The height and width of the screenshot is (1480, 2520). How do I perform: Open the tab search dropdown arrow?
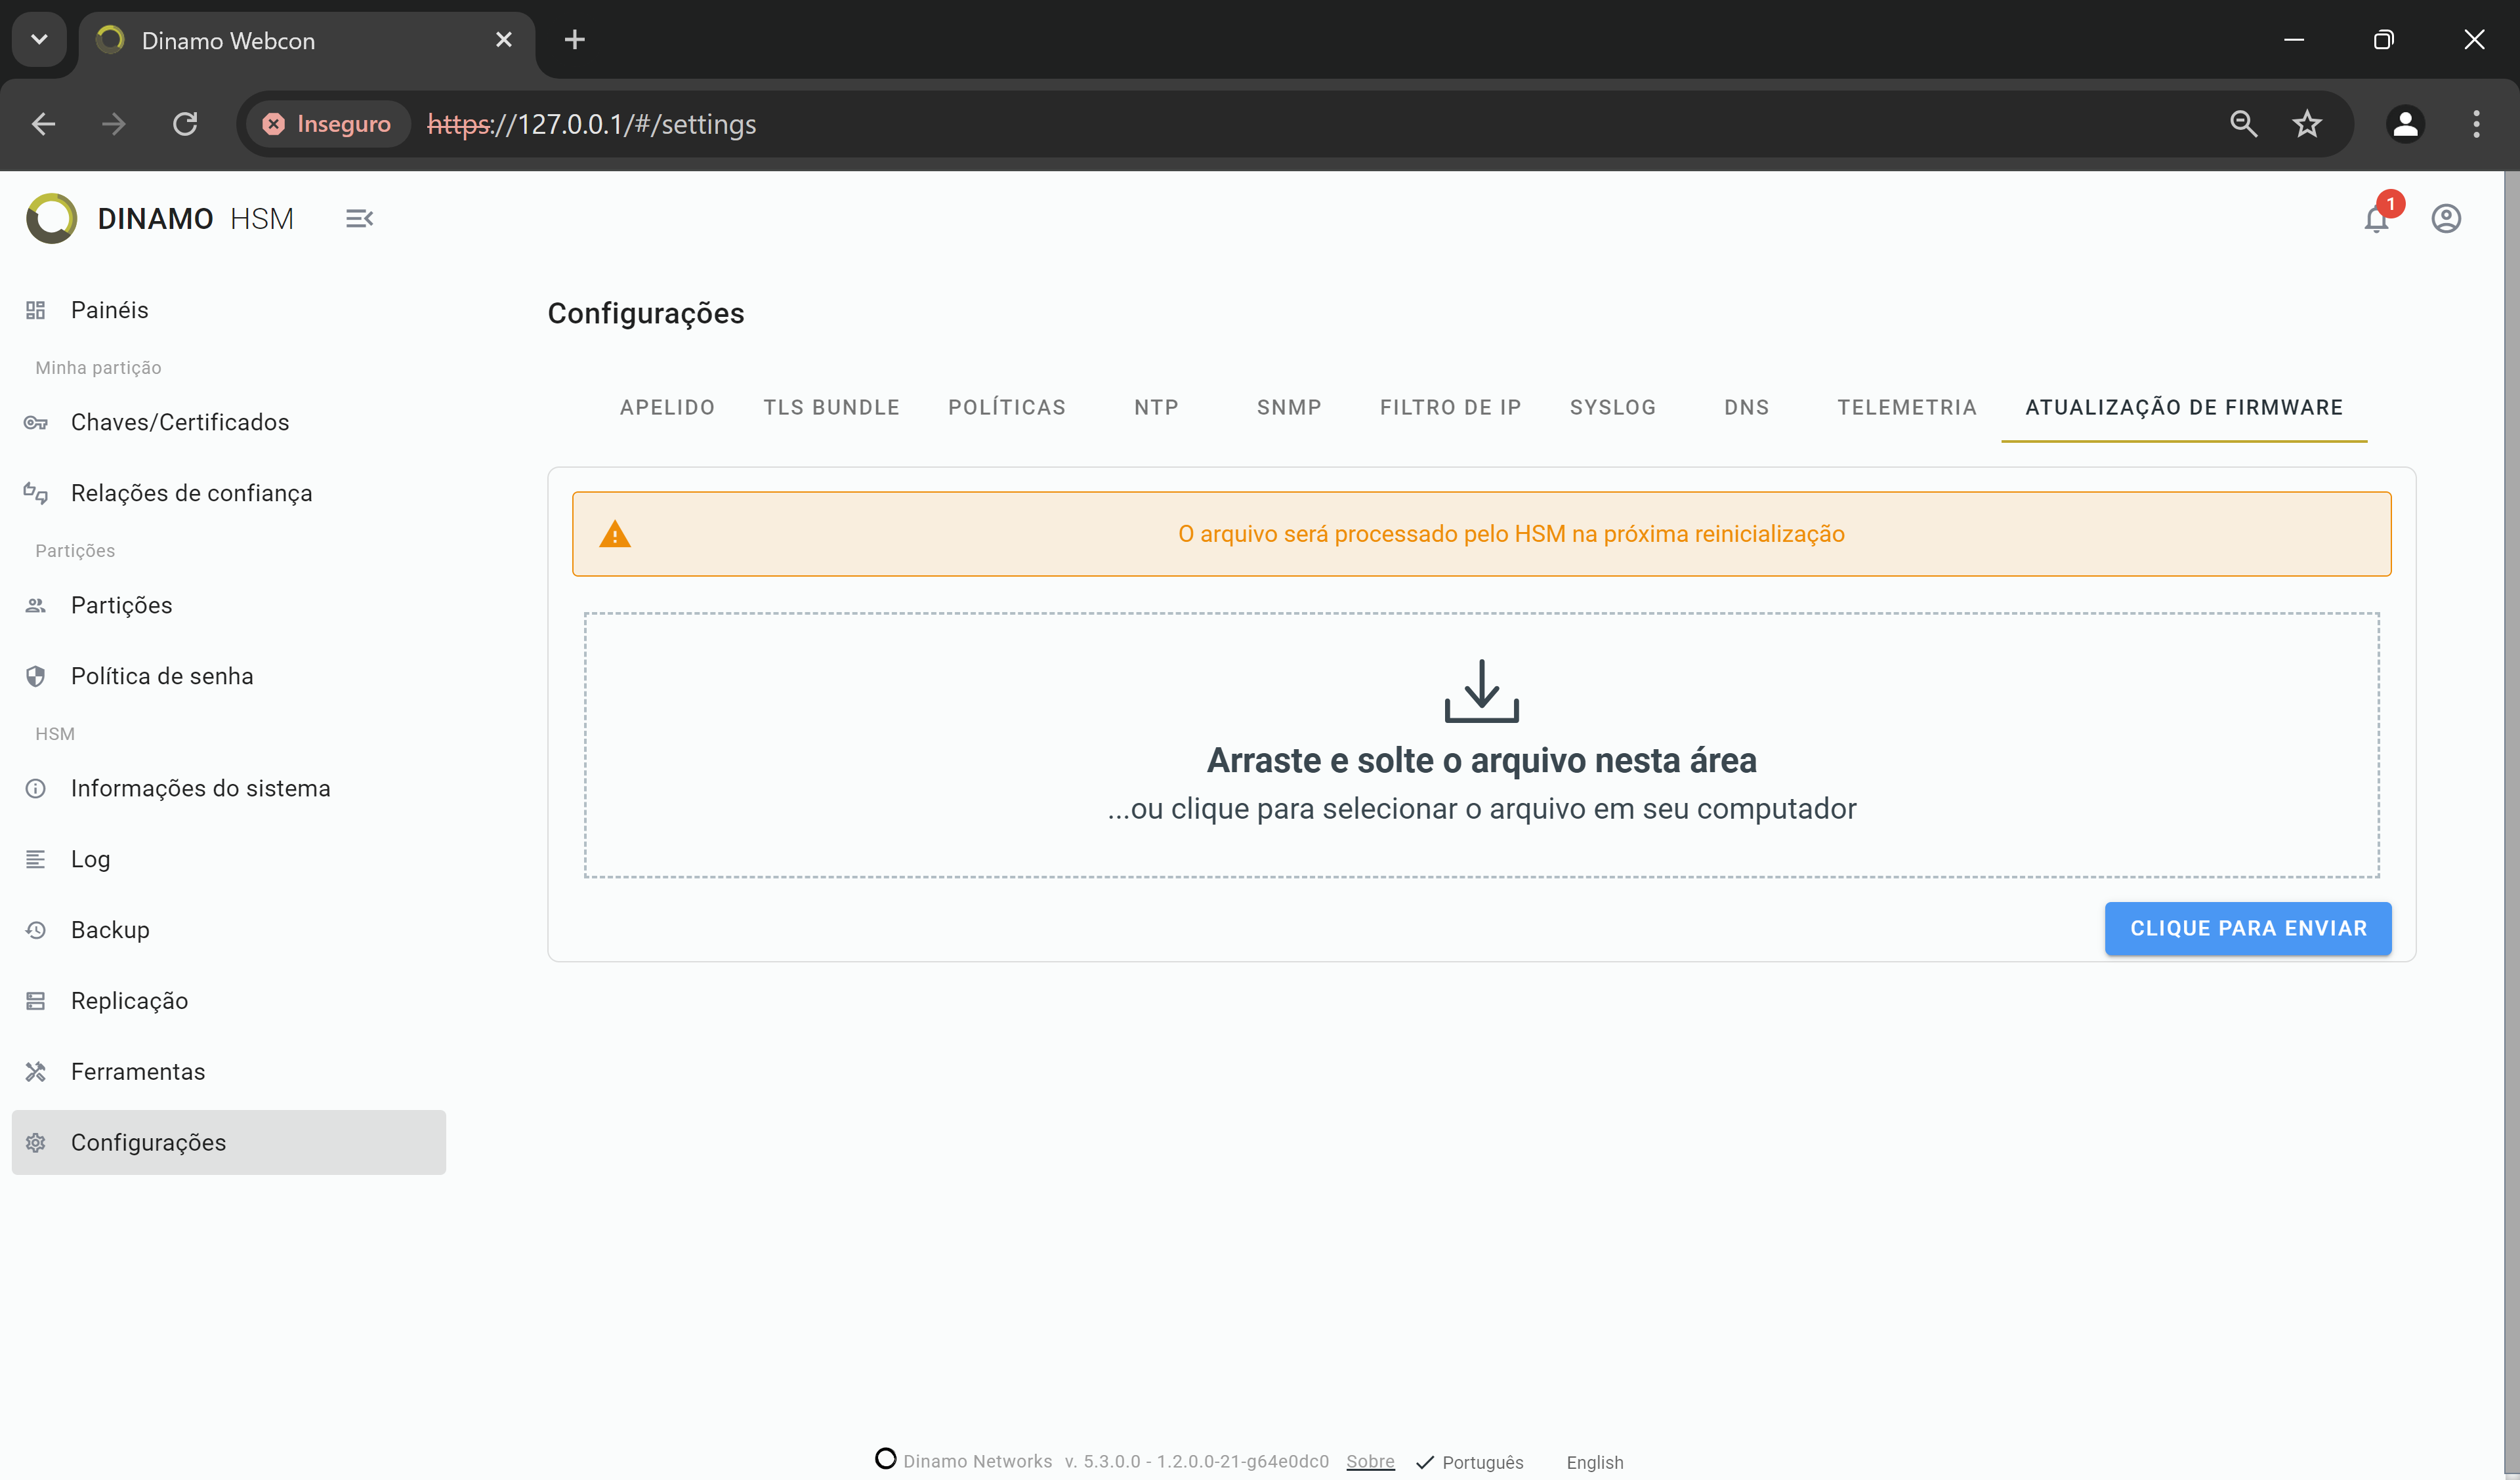39,40
